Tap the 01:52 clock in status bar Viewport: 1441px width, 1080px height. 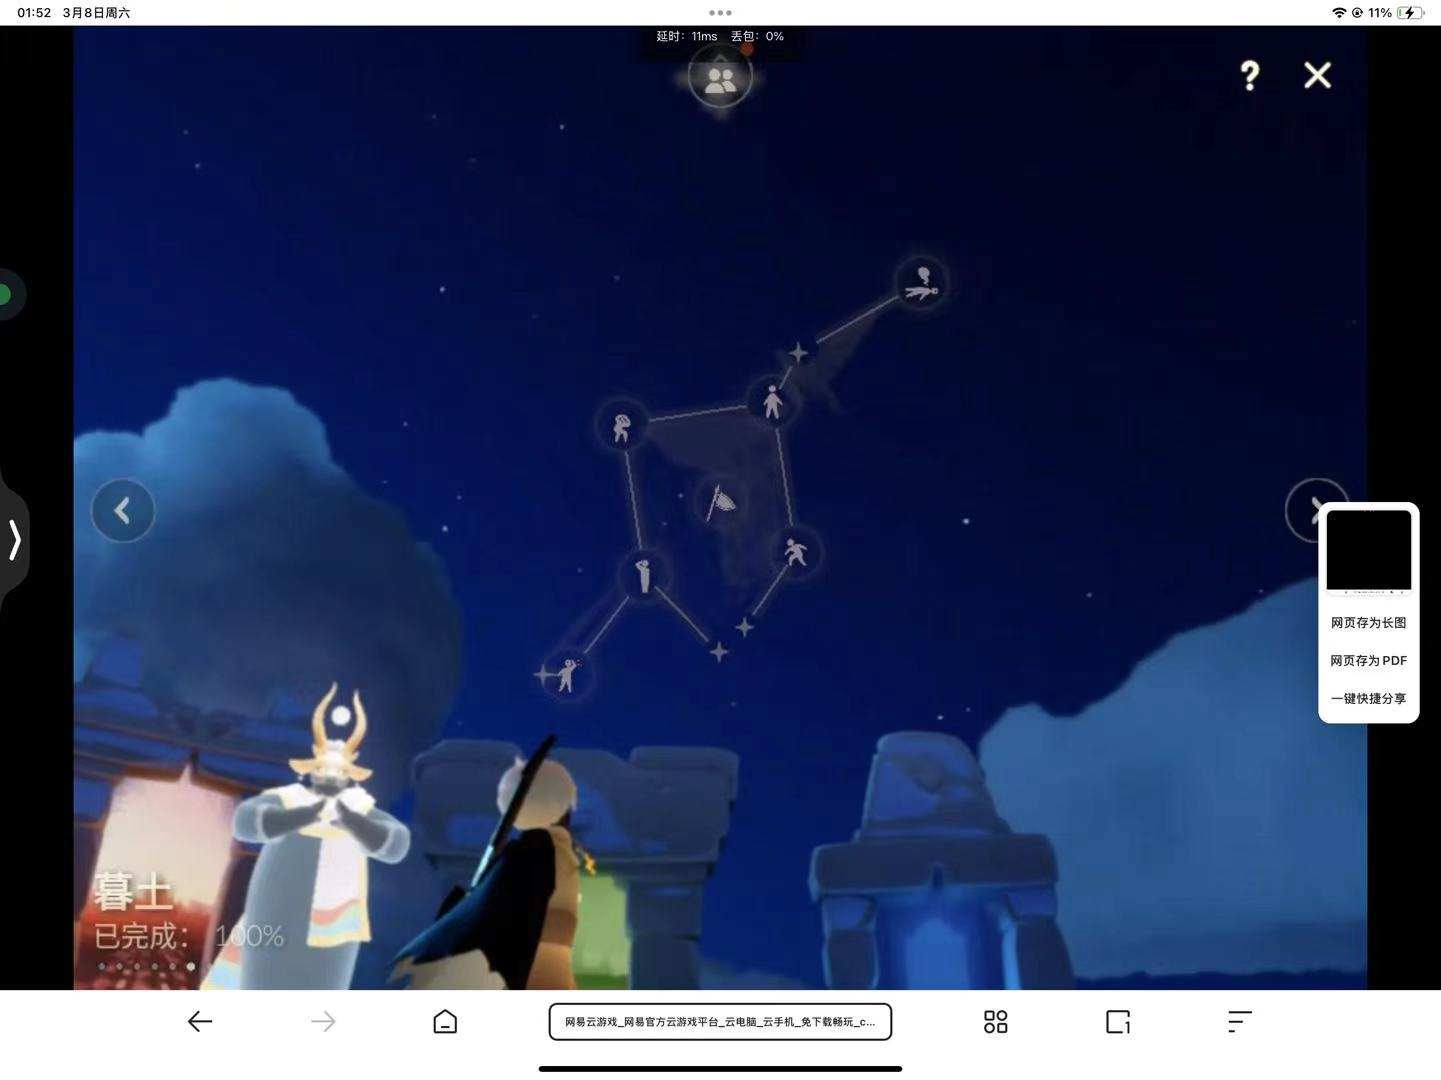click(x=34, y=13)
